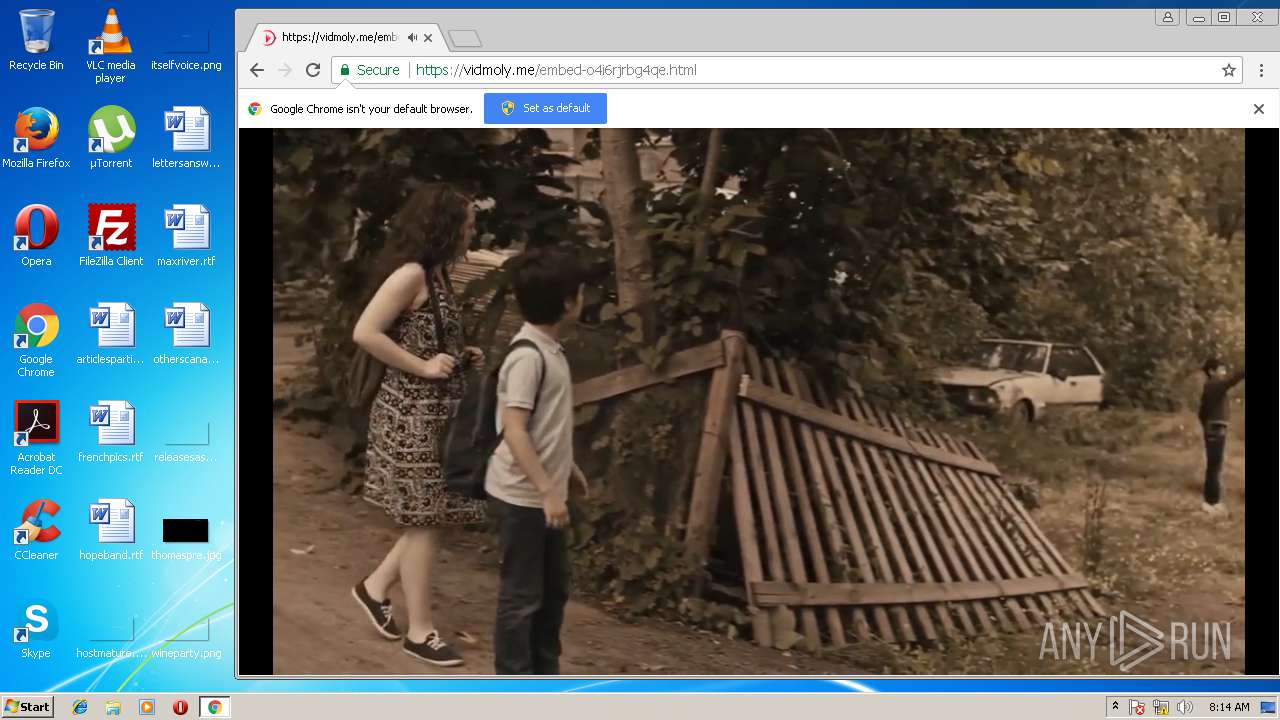1280x720 pixels.
Task: Launch CCleaner from the desktop
Action: (36, 530)
